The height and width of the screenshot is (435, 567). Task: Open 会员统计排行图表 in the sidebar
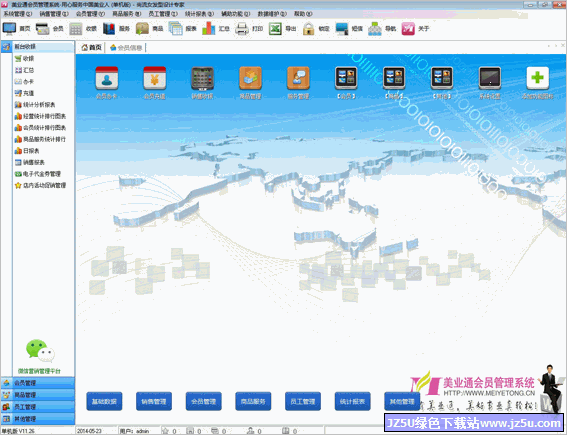point(40,128)
